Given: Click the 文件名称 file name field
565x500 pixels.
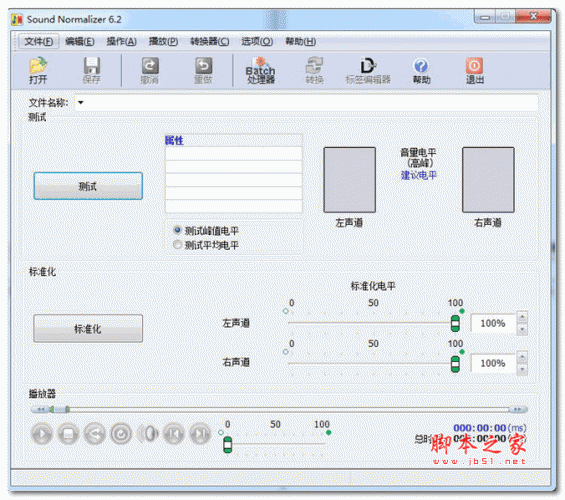Looking at the screenshot, I should [x=306, y=103].
